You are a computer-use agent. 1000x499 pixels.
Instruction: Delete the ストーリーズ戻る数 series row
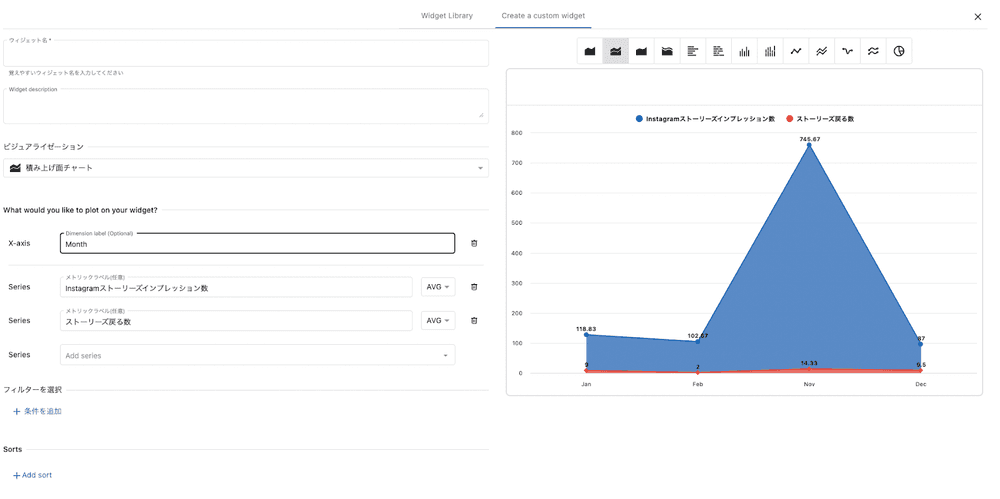point(474,321)
